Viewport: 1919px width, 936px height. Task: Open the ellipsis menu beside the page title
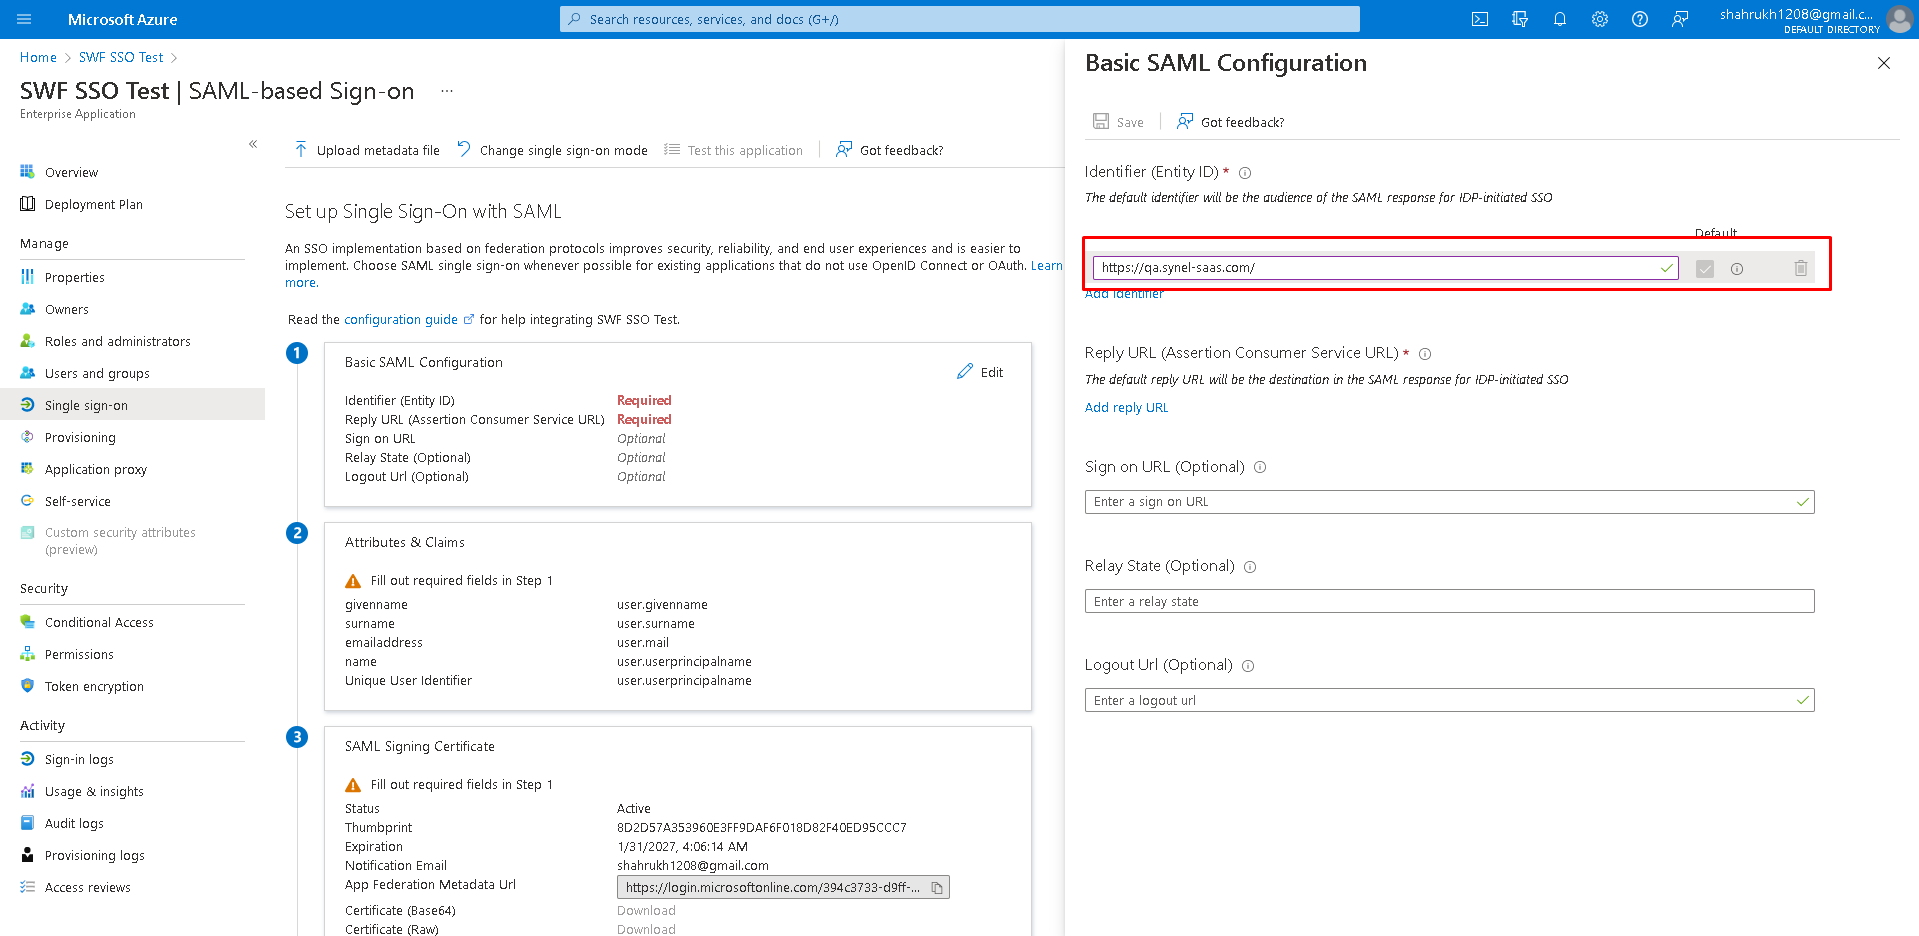[x=447, y=91]
